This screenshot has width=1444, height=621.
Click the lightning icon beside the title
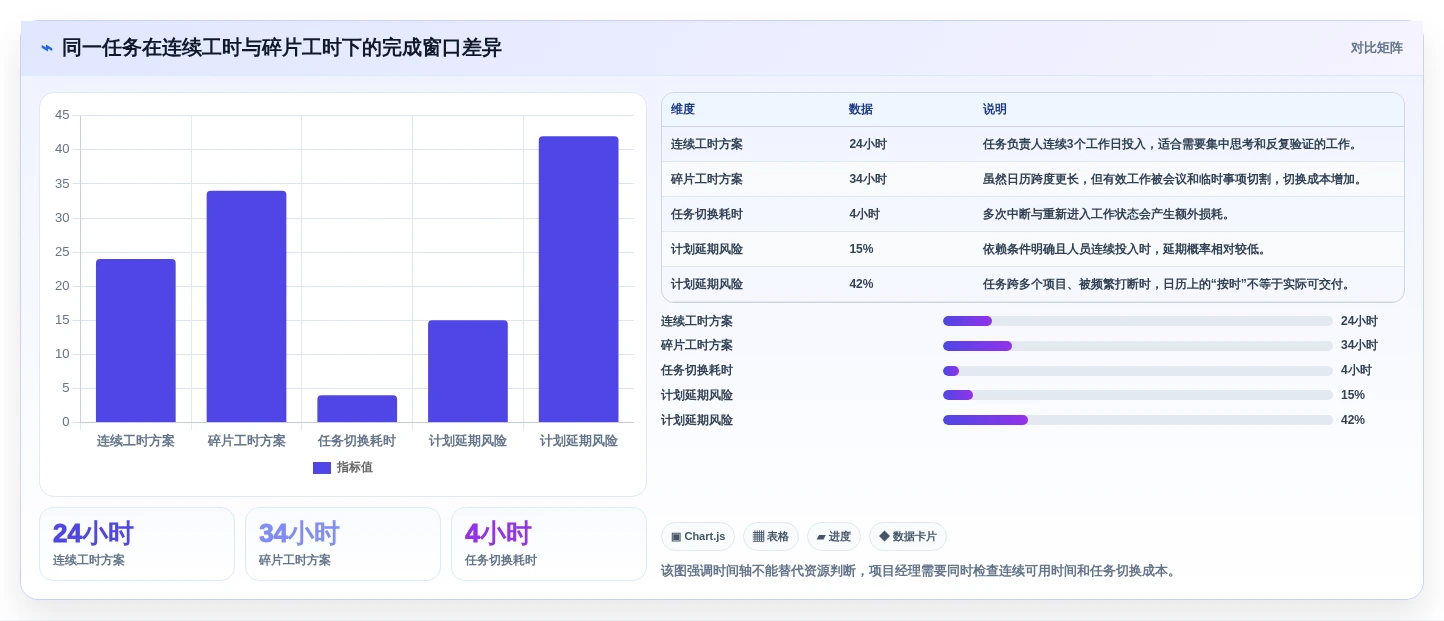pyautogui.click(x=47, y=48)
